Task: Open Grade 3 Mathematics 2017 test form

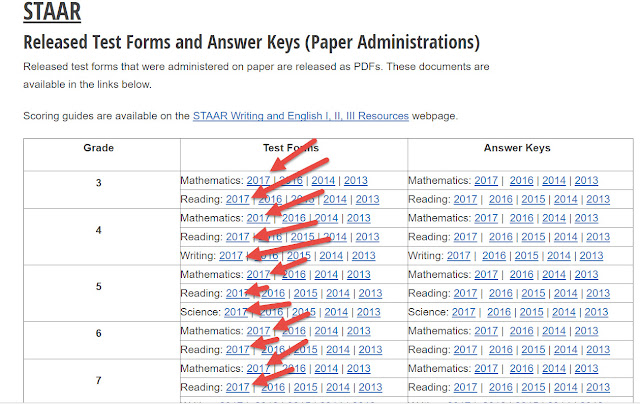Action: click(x=258, y=180)
